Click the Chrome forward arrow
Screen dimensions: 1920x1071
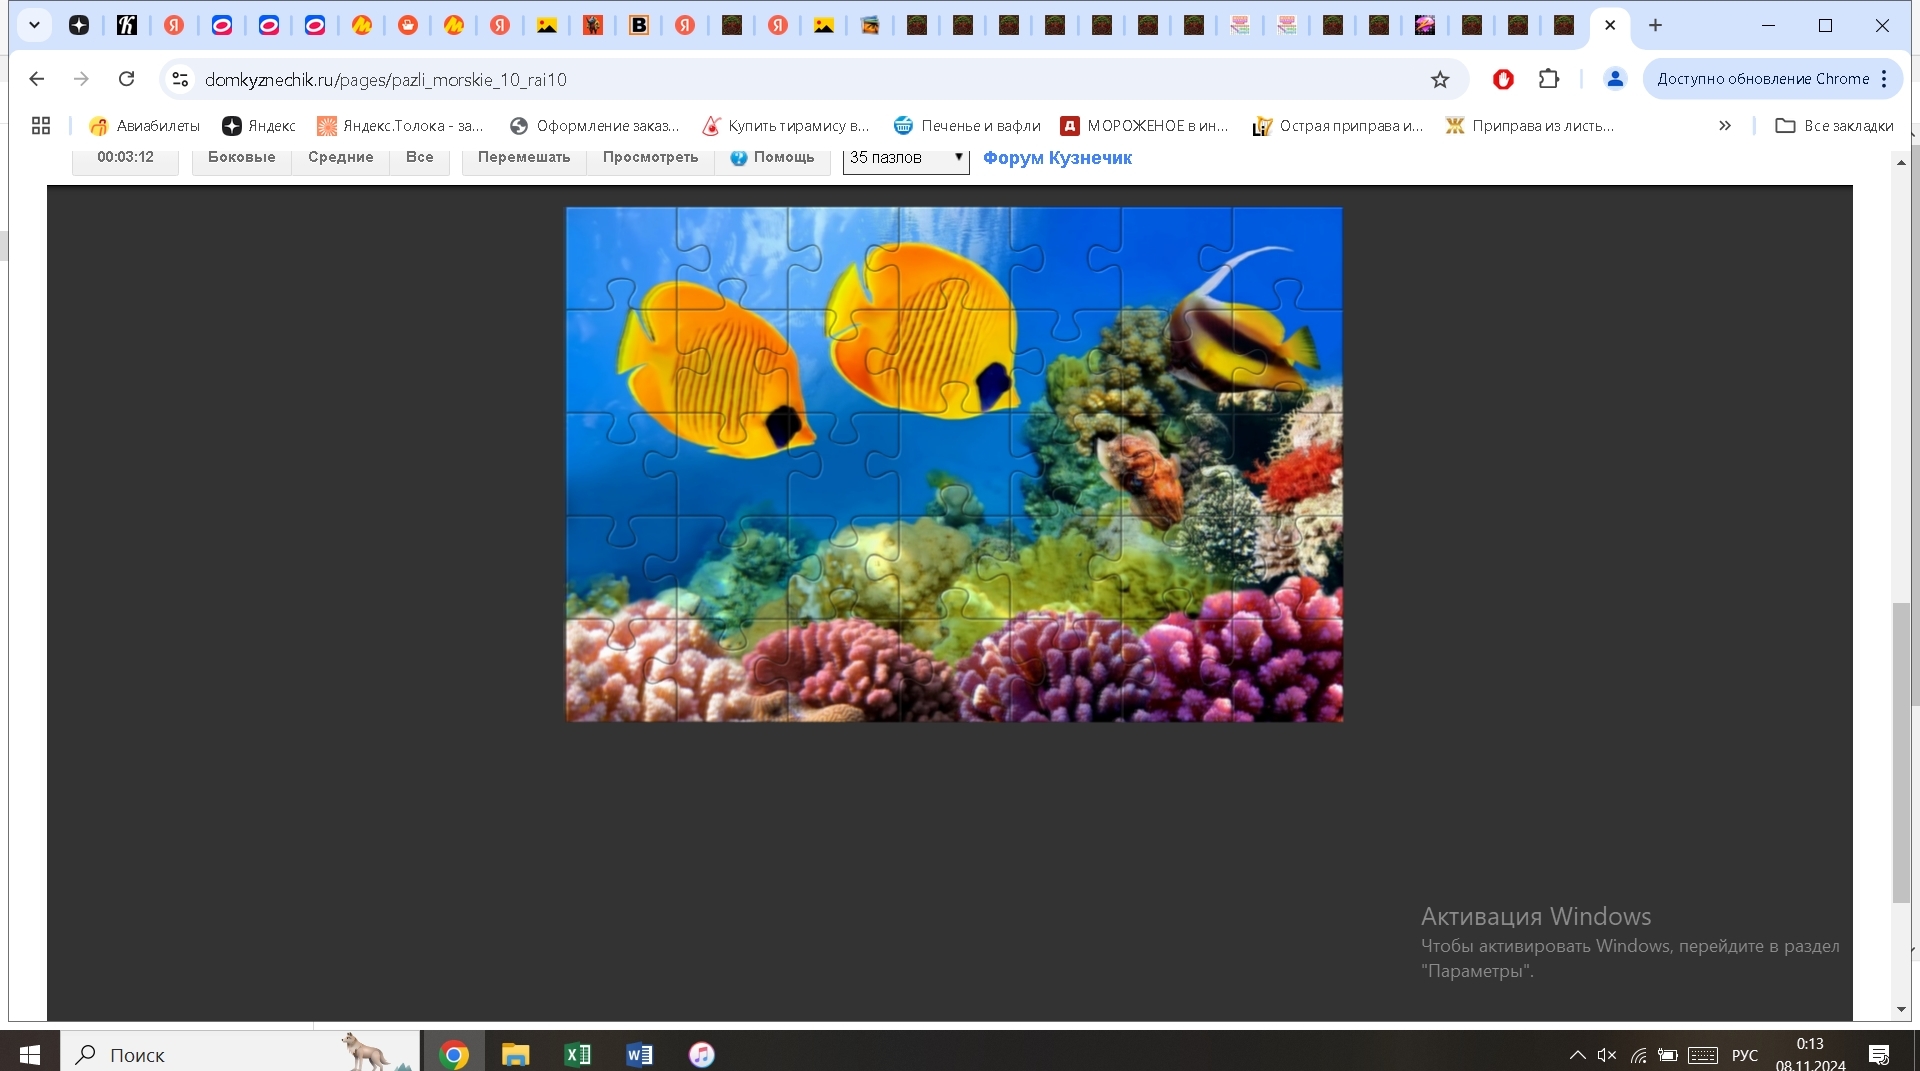point(82,79)
